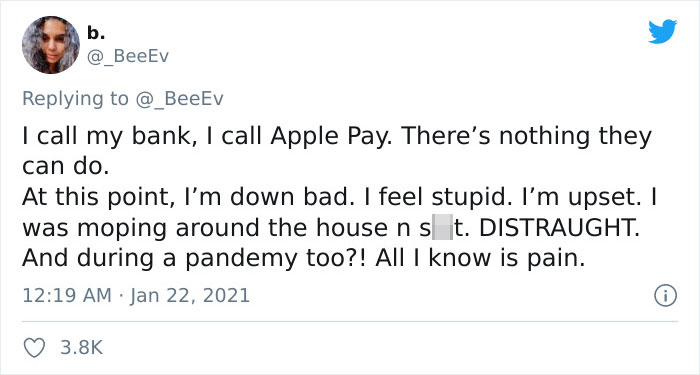
Task: Click the phrase "I feel stupid."
Action: tap(439, 197)
